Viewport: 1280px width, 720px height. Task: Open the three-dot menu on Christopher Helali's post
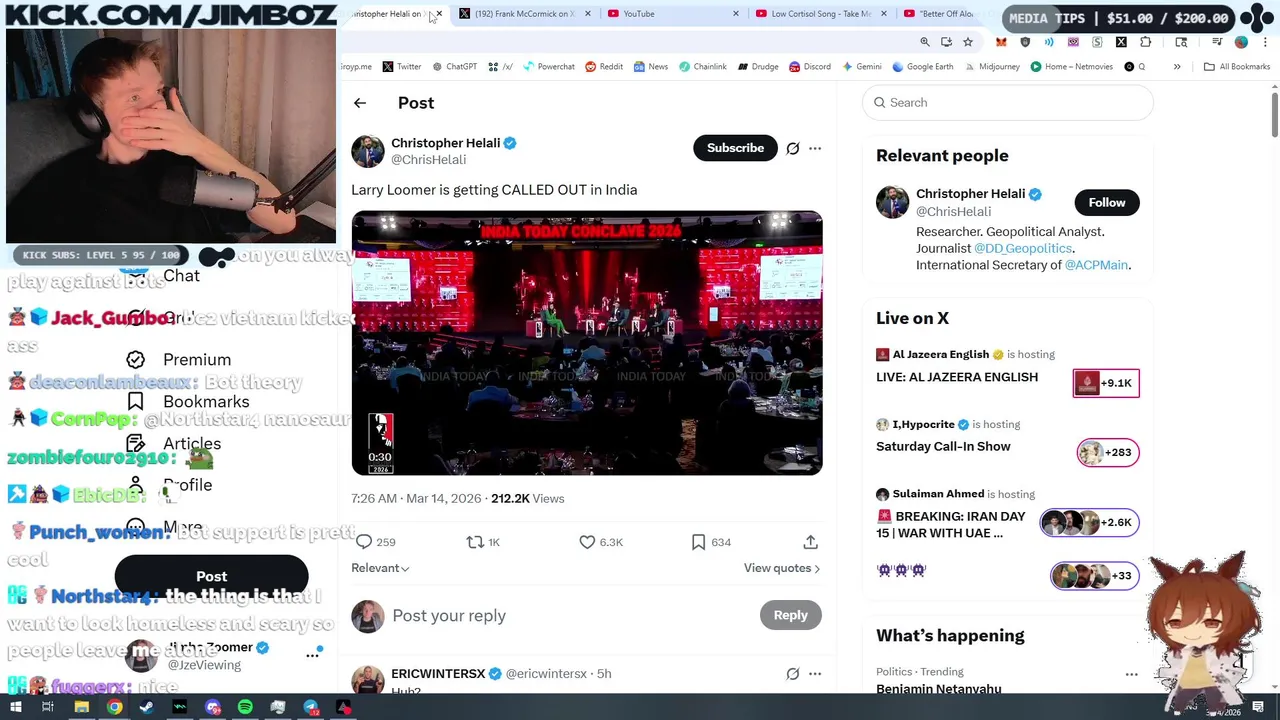[815, 148]
